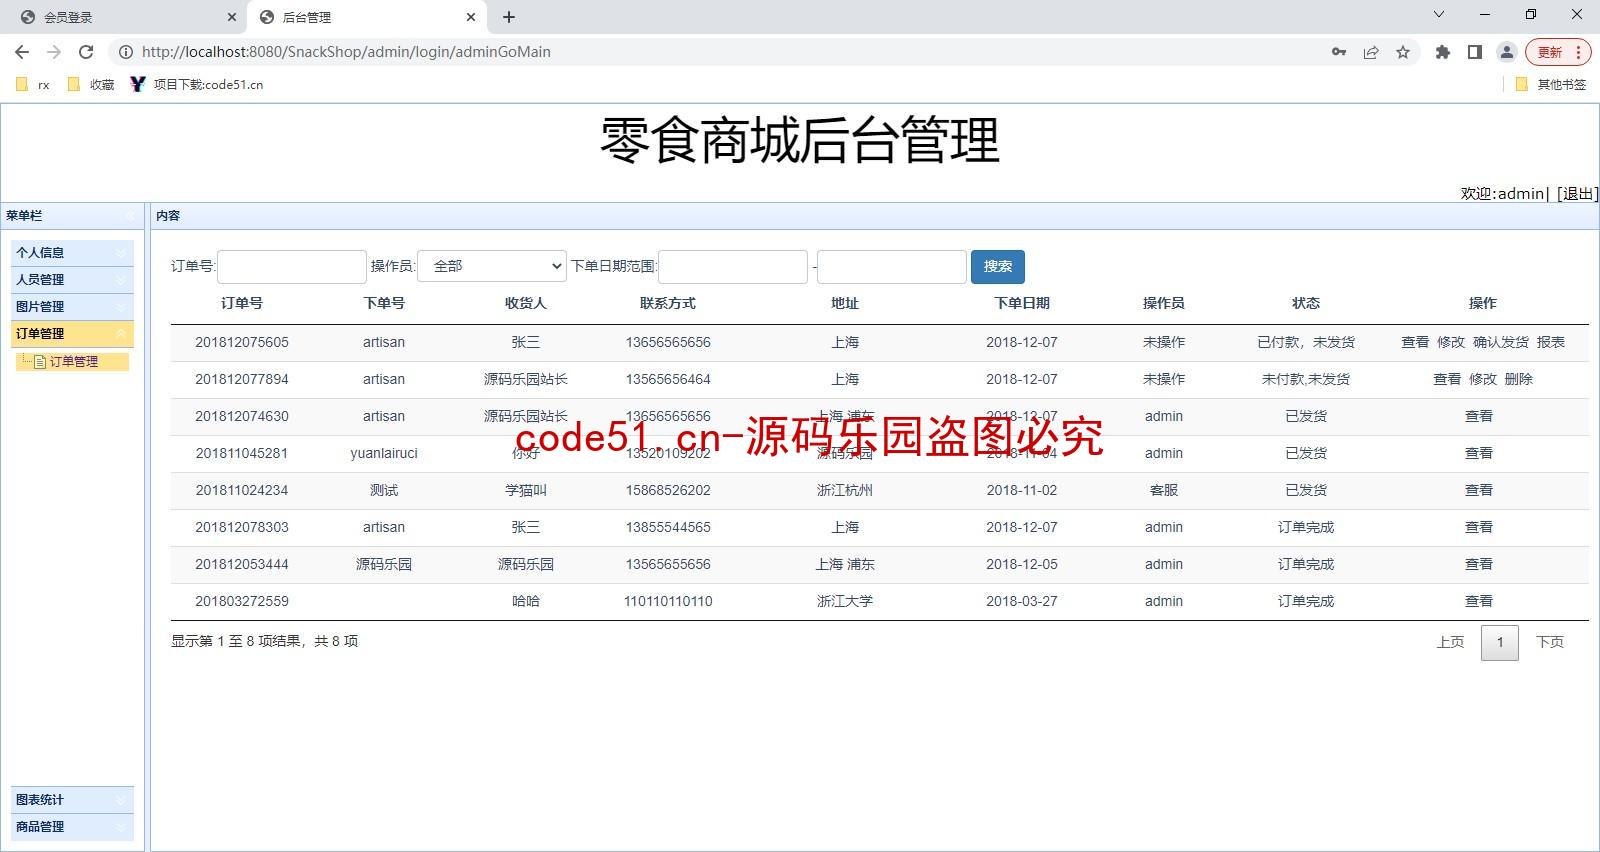Click 确认发货 for order 201812075605
Screen dimensions: 1600x852
point(1501,342)
